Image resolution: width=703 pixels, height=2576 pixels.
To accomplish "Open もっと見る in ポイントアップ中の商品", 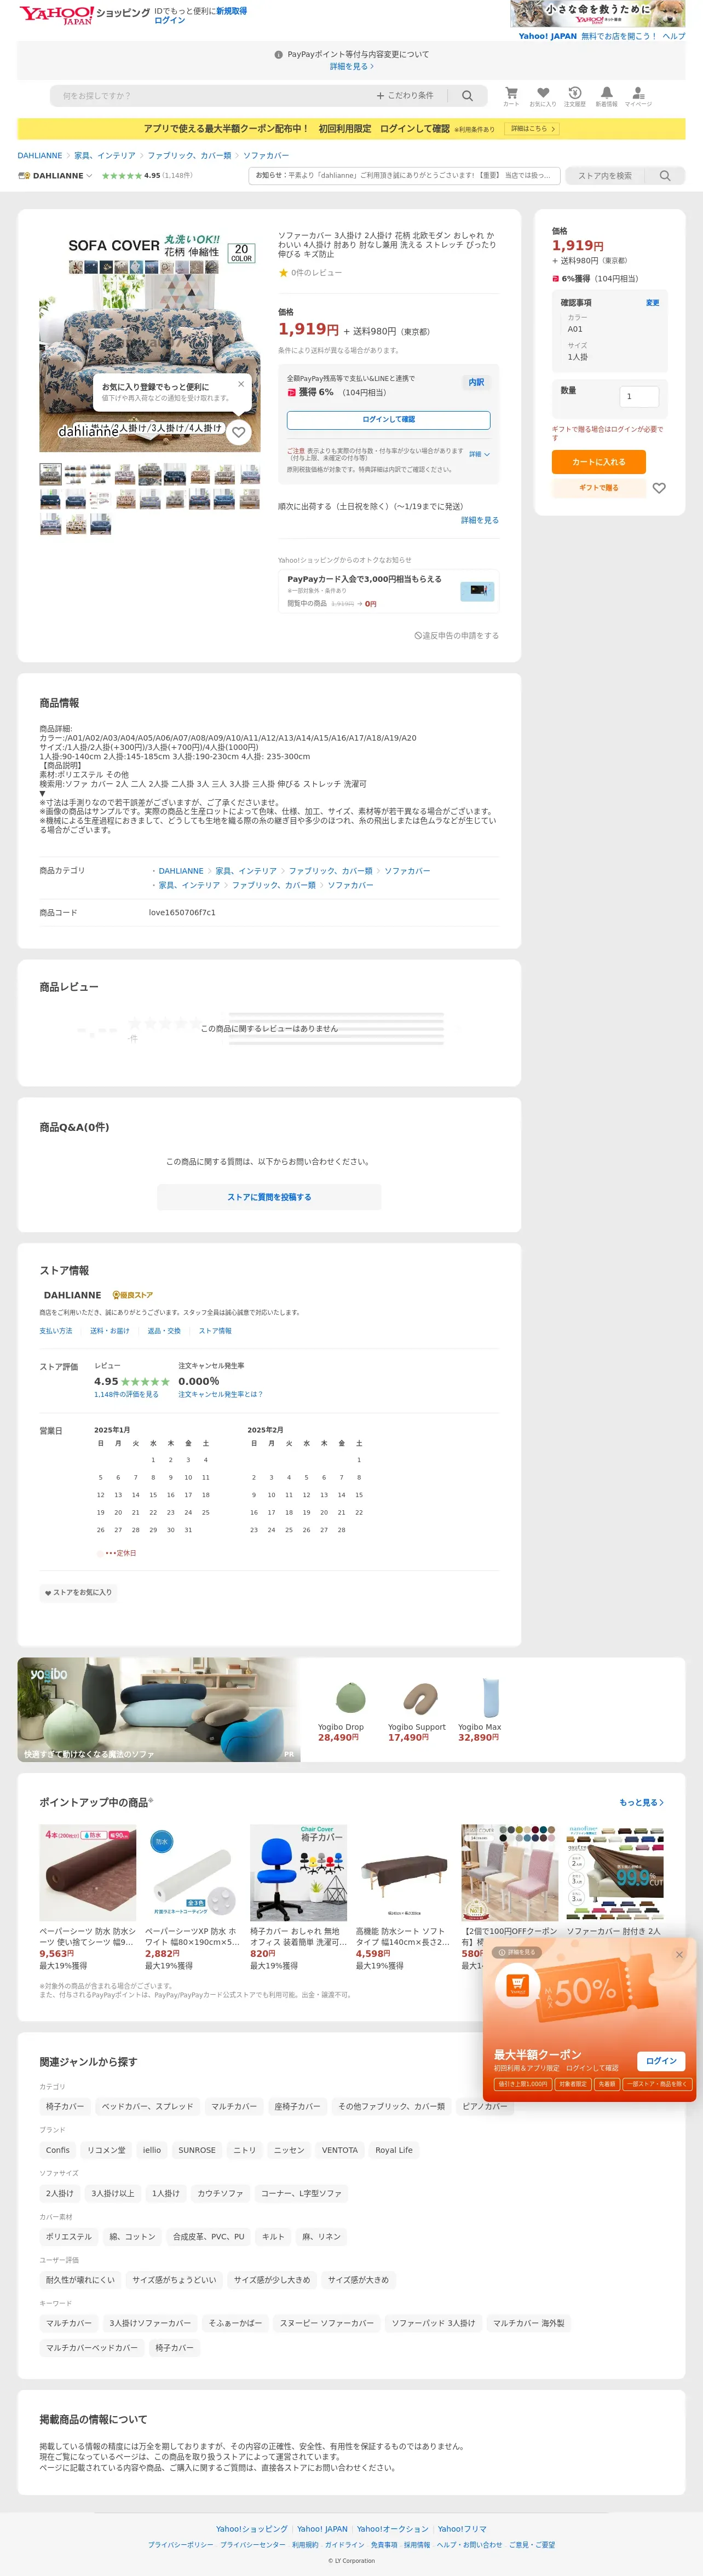I will click(641, 1802).
